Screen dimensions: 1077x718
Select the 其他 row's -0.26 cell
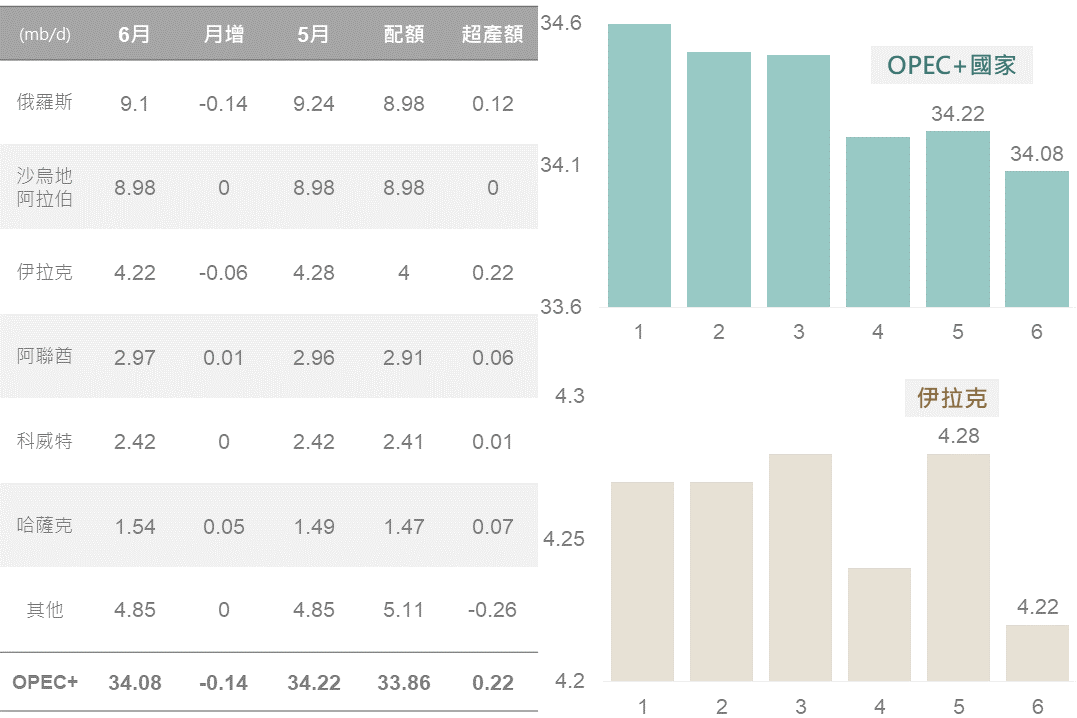pyautogui.click(x=492, y=610)
